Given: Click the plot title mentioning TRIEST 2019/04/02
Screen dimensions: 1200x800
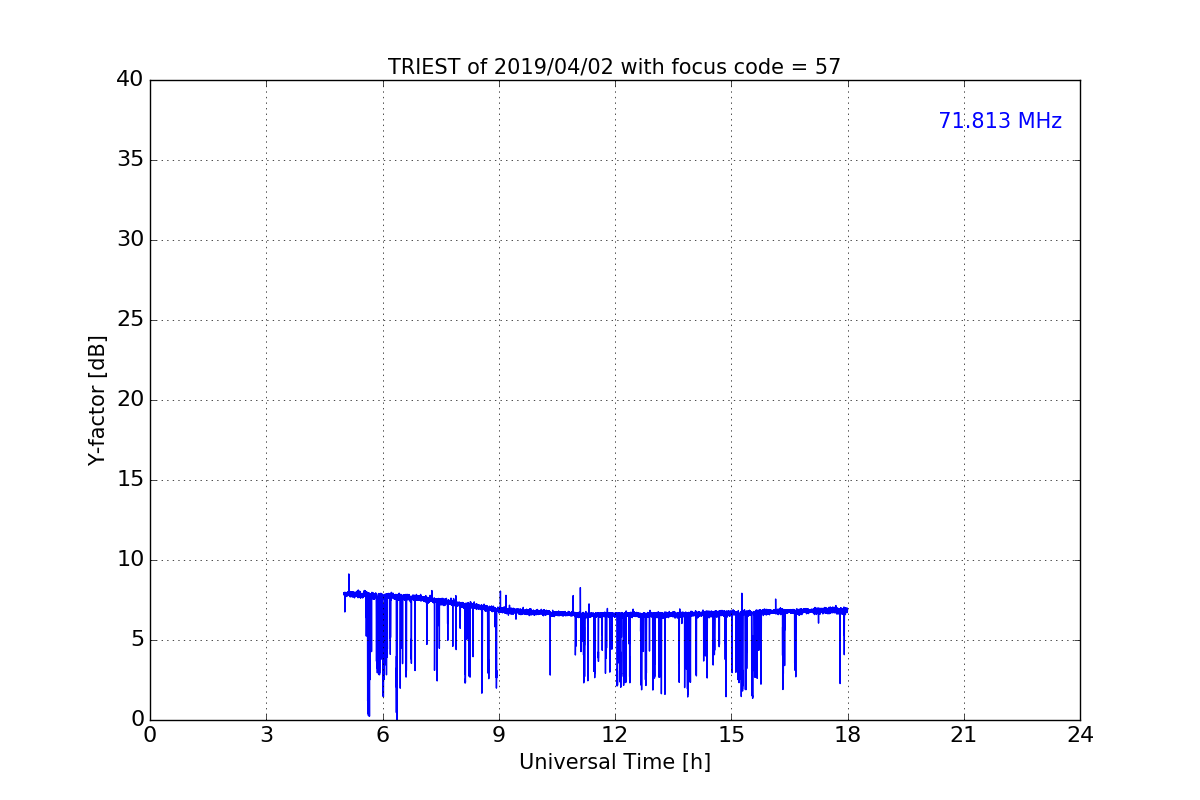Looking at the screenshot, I should 614,67.
